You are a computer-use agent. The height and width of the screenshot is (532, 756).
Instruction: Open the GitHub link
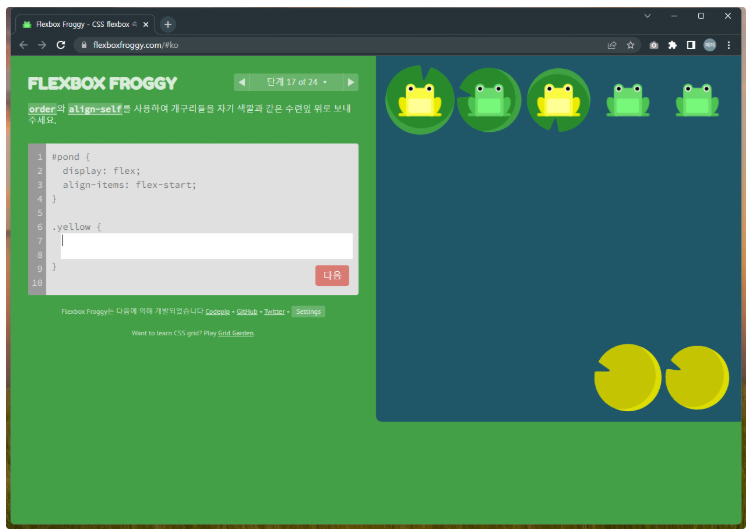(247, 312)
